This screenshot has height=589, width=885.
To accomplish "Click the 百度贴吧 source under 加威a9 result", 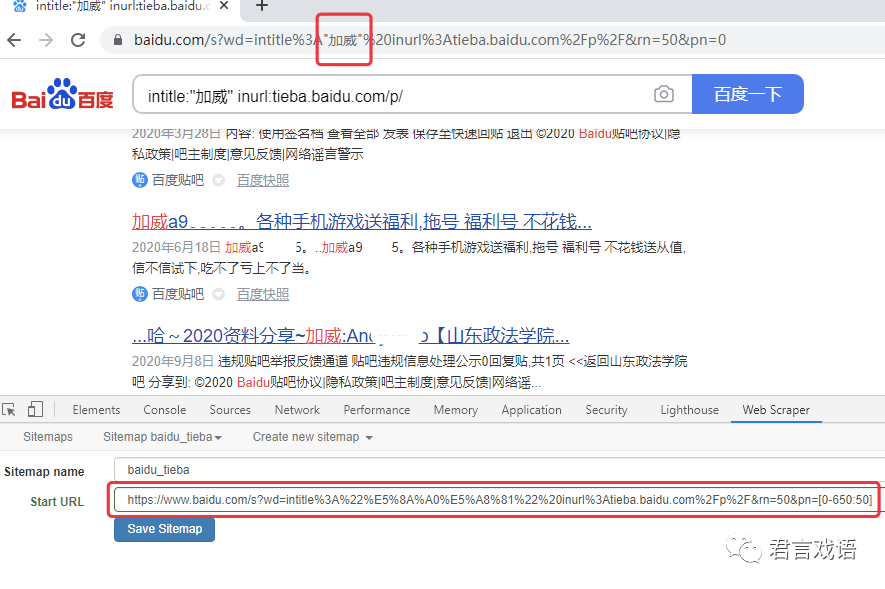I will (x=178, y=294).
